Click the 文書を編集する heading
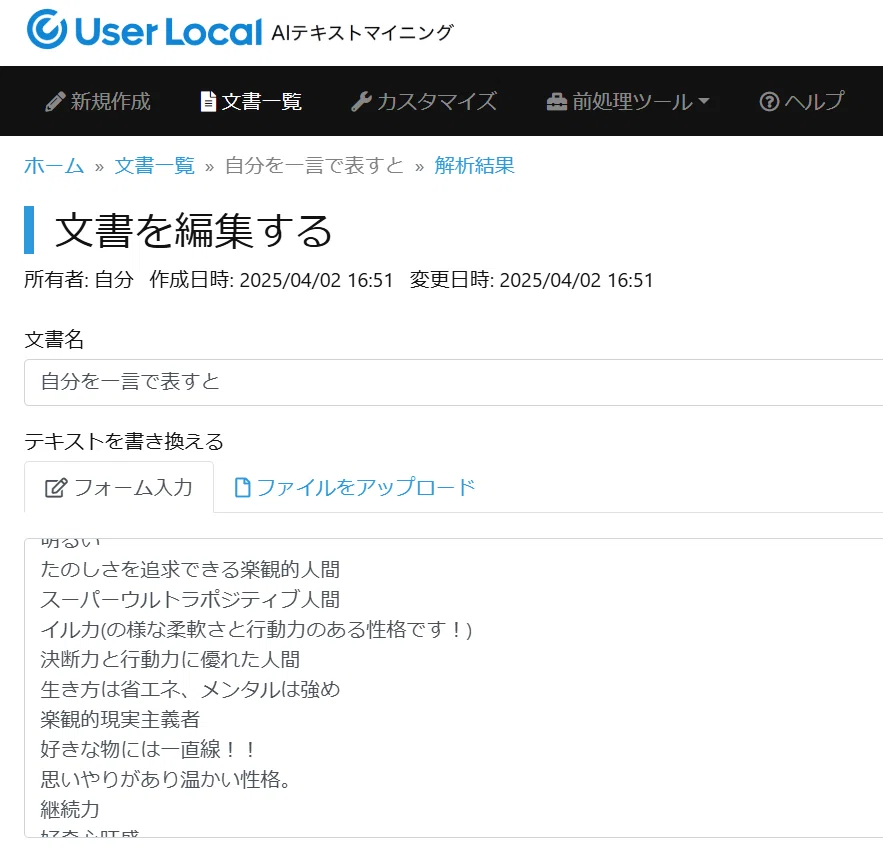Viewport: 883px width, 852px height. click(193, 231)
